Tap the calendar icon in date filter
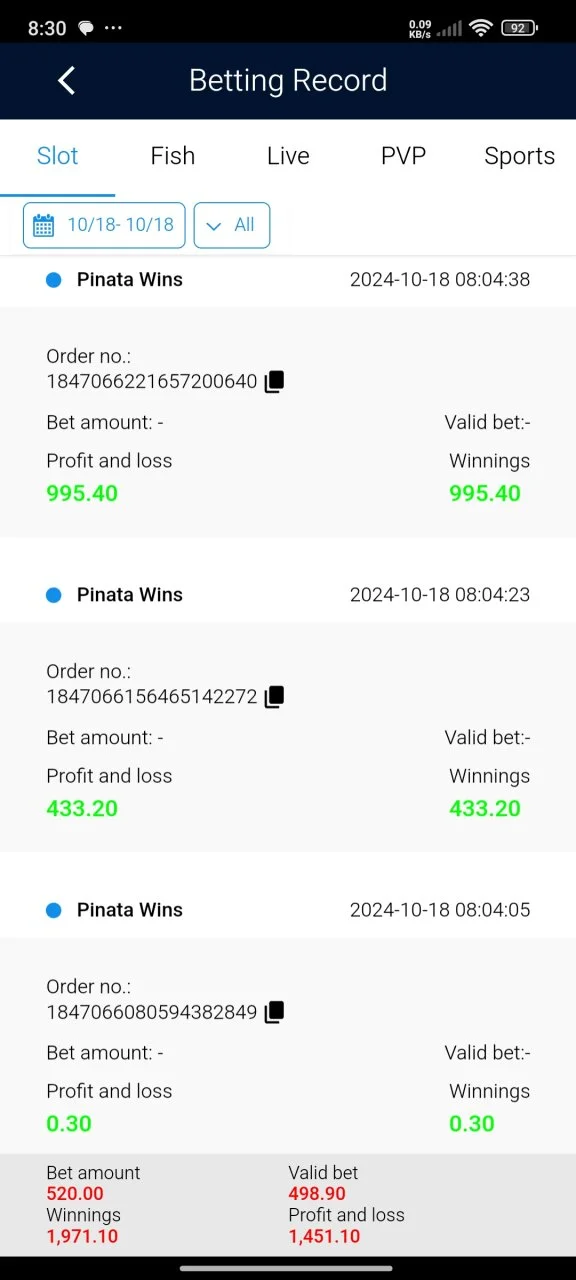 click(44, 225)
